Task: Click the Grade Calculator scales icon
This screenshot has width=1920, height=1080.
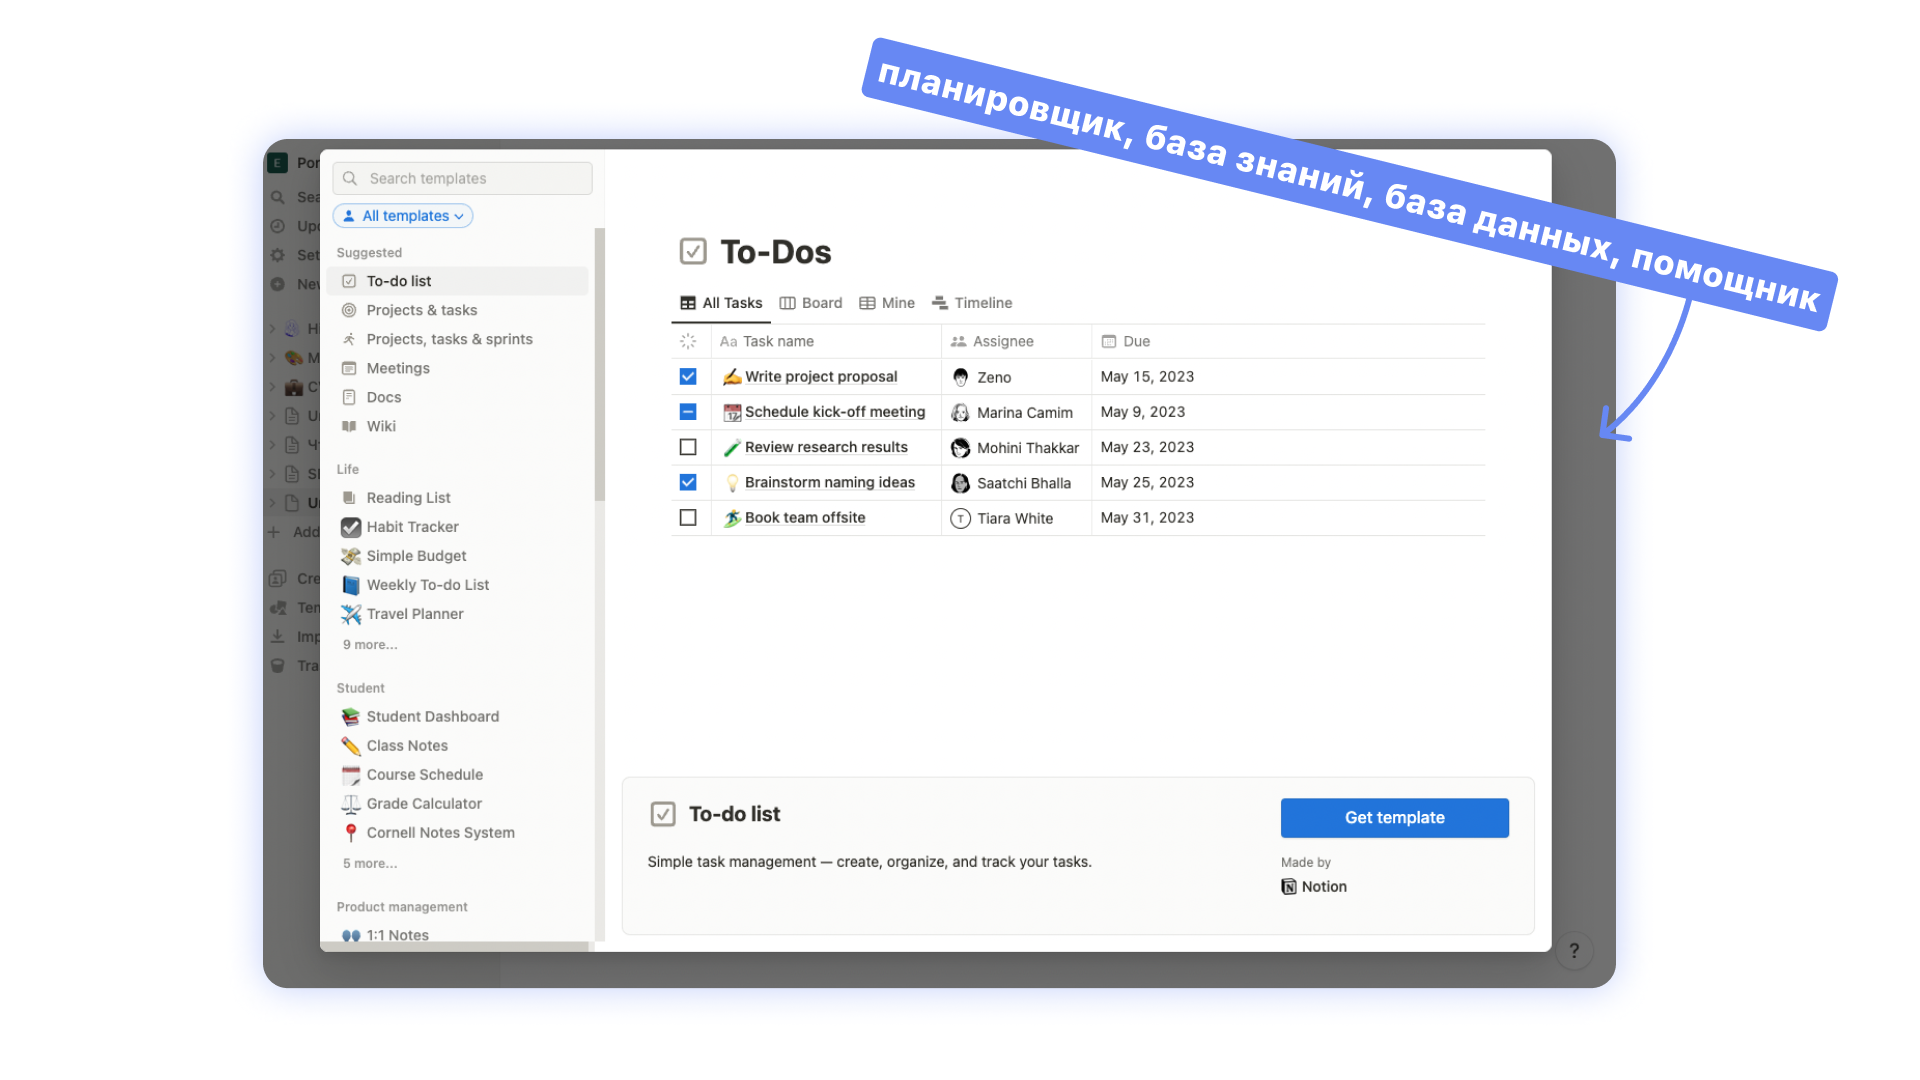Action: click(x=350, y=804)
